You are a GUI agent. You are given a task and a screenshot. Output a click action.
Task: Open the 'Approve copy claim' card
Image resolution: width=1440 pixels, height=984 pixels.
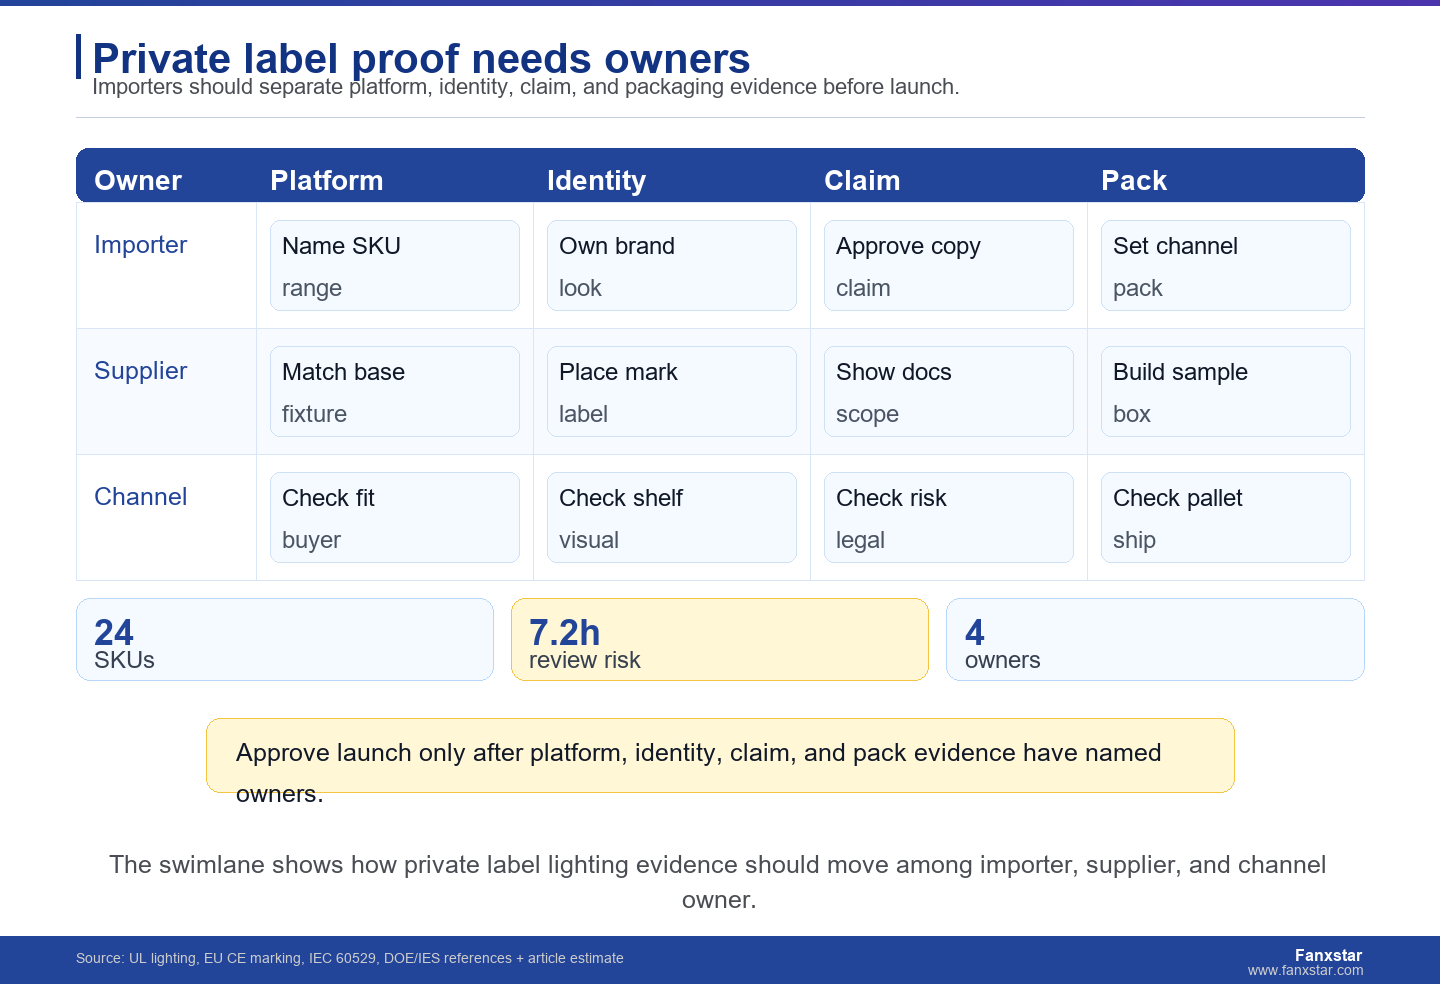tap(949, 266)
